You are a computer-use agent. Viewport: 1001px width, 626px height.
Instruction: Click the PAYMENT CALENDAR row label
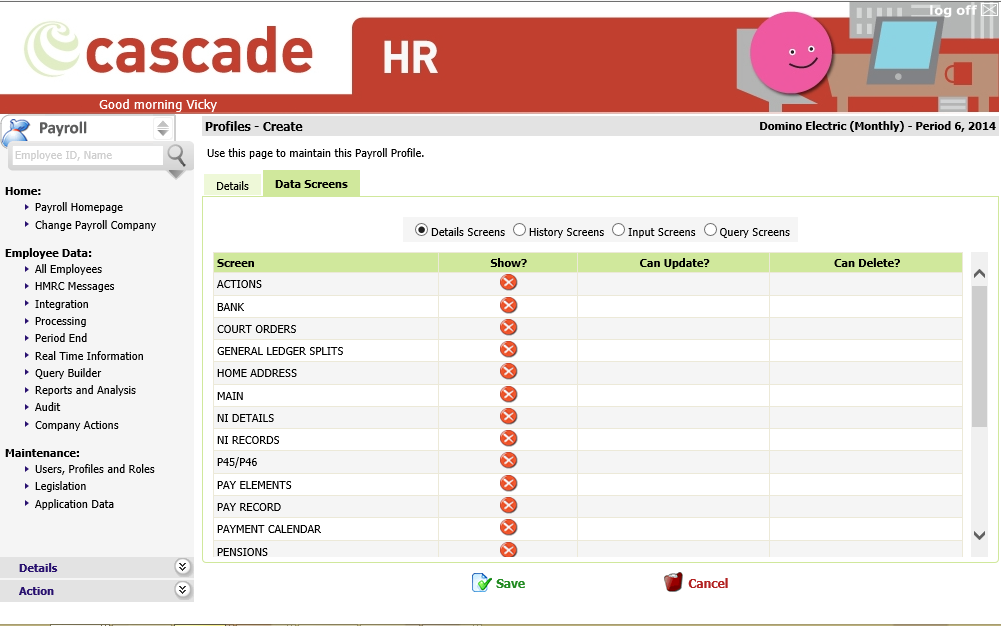(x=269, y=529)
